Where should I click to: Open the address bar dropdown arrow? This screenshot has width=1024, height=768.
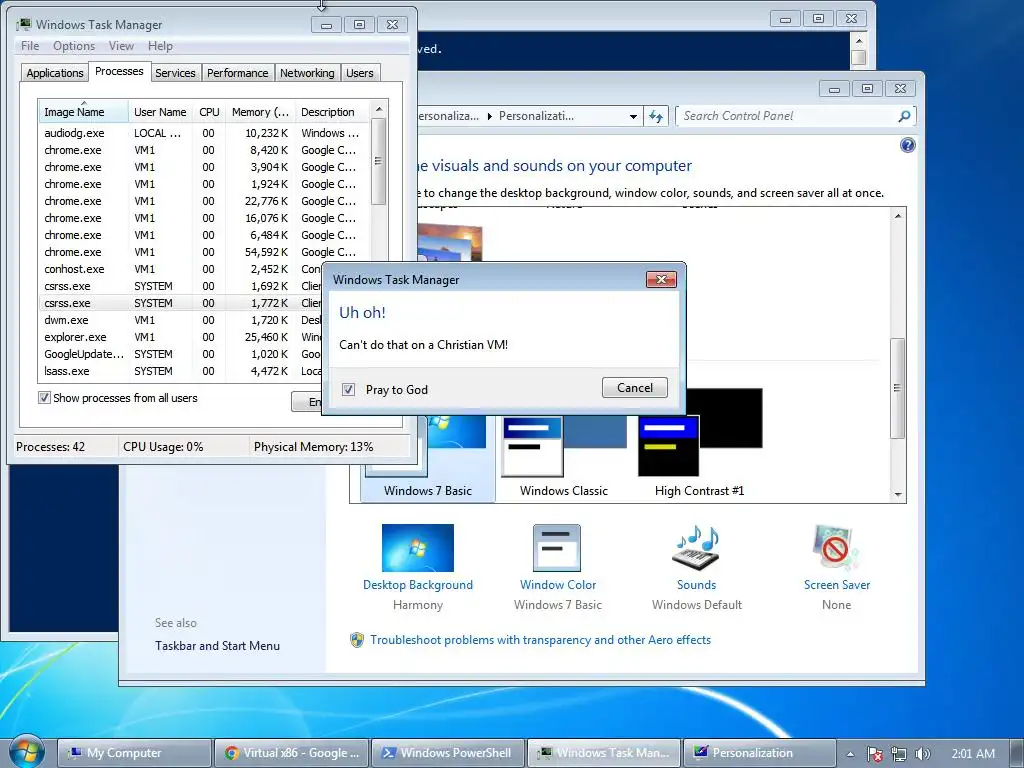click(x=633, y=117)
